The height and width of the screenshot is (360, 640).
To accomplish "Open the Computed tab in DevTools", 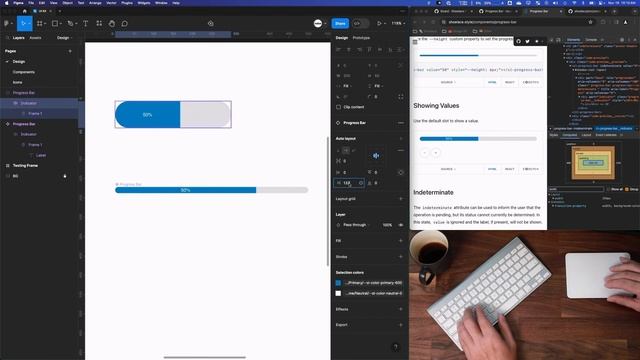I will point(570,135).
